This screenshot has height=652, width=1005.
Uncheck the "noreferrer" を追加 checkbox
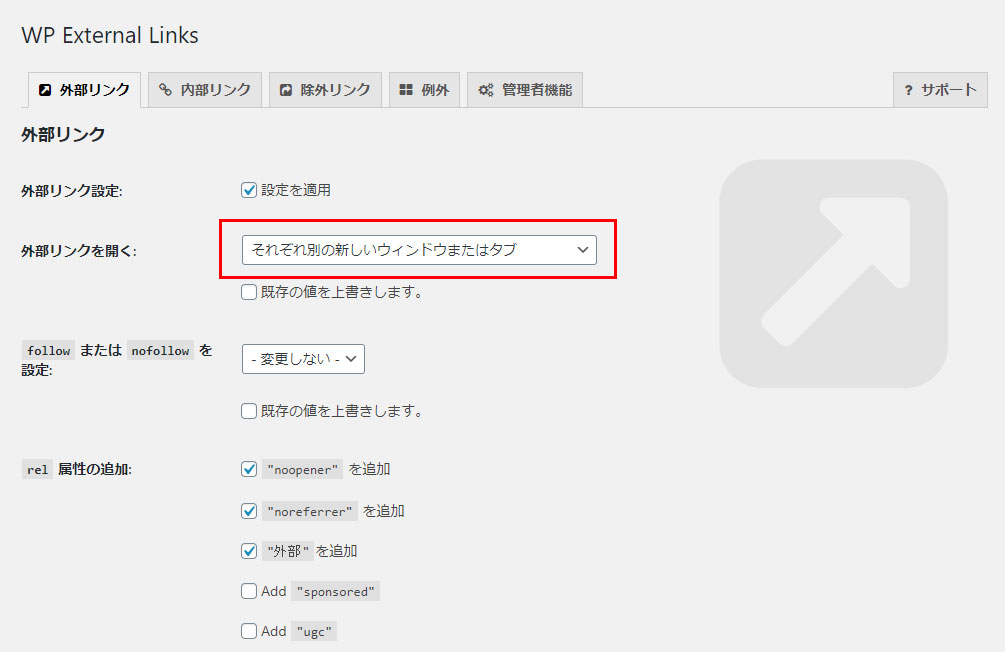250,511
